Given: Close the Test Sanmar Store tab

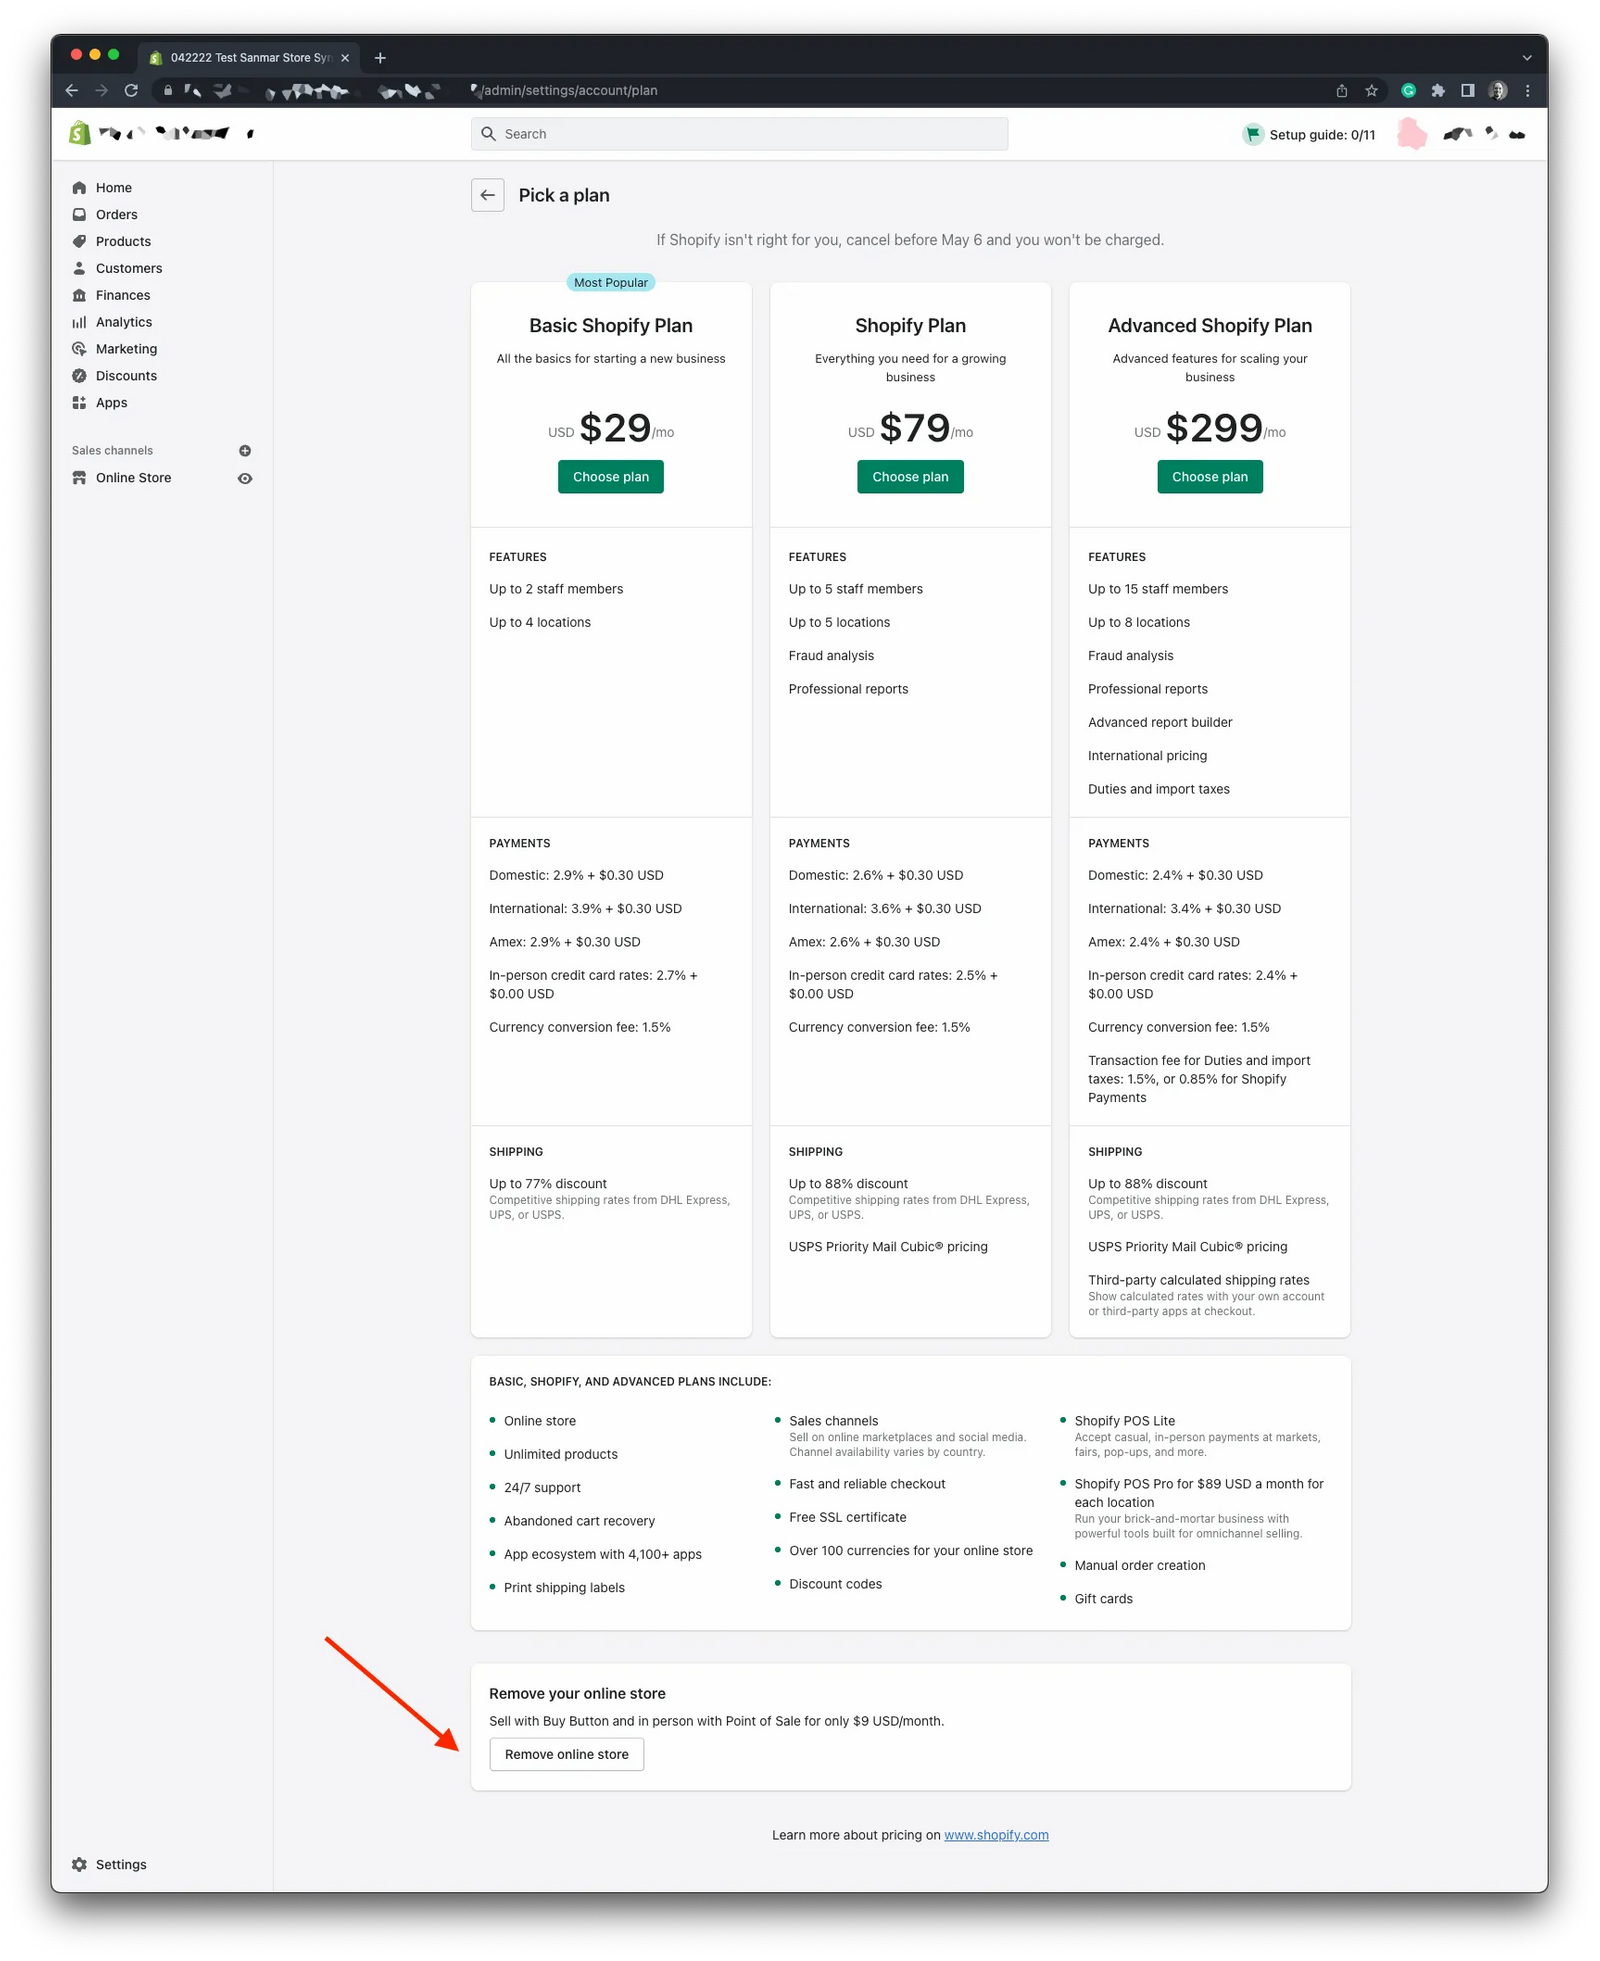Looking at the screenshot, I should pos(345,58).
